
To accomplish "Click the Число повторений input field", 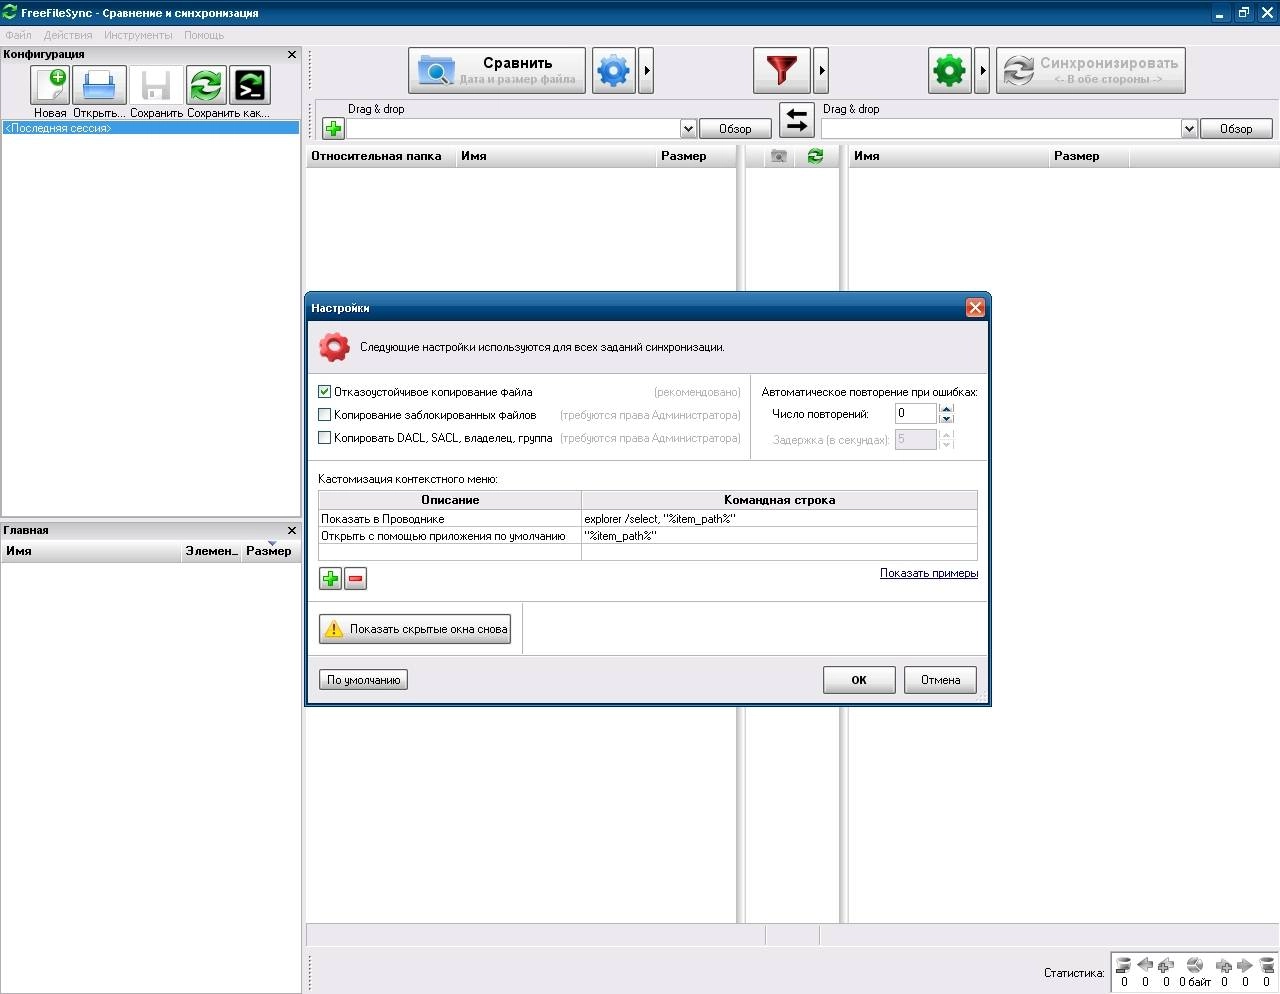I will (x=915, y=413).
